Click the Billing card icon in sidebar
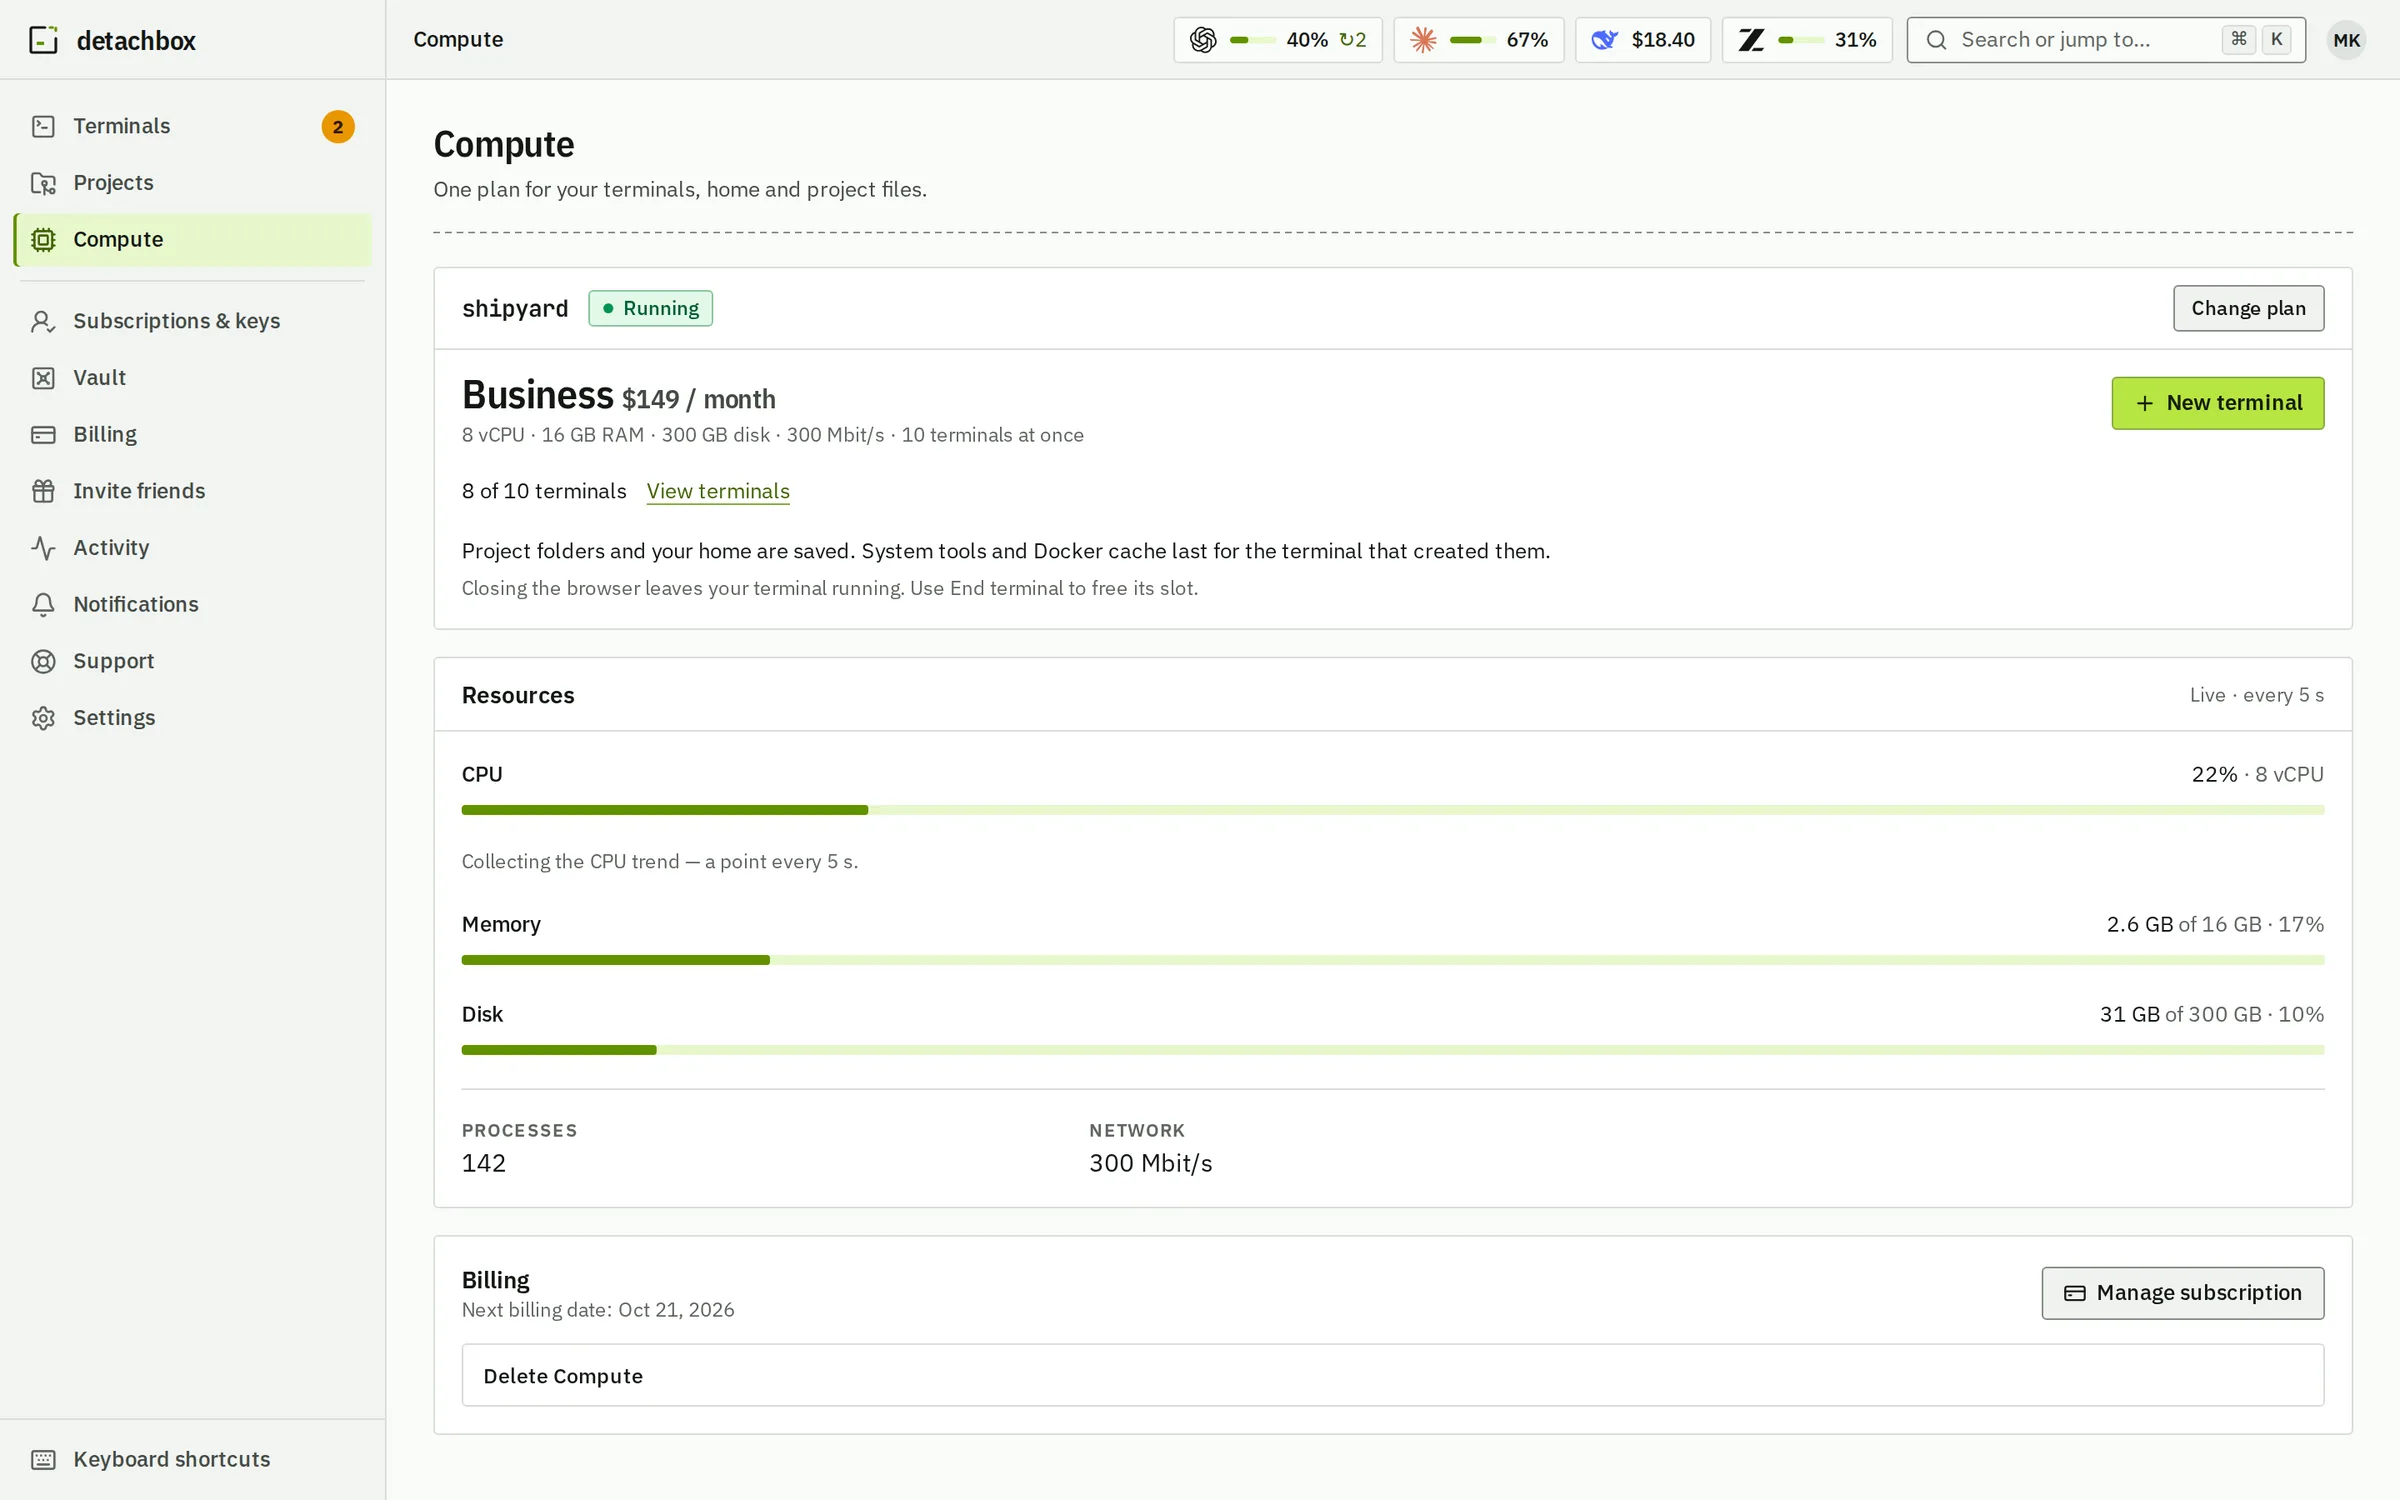 [43, 435]
